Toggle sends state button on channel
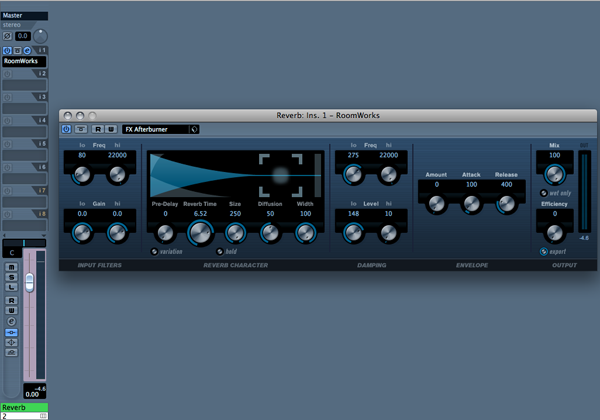The image size is (600, 420). pyautogui.click(x=11, y=352)
